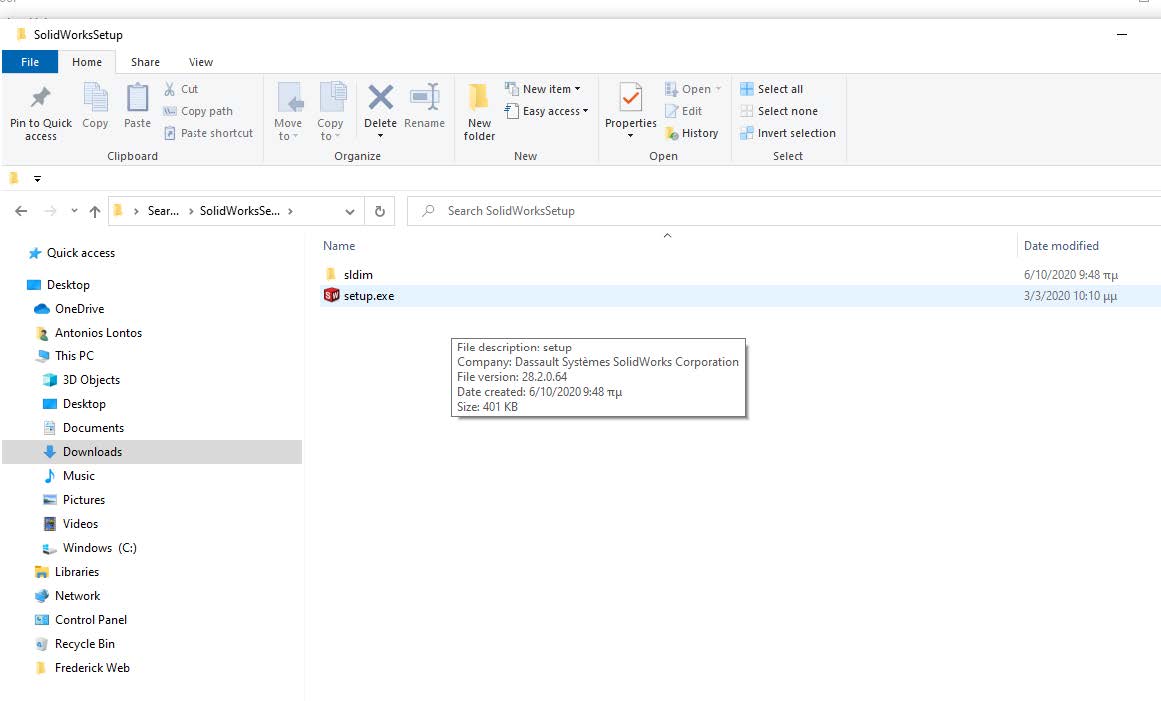This screenshot has width=1161, height=701.
Task: Open the Recent locations dropdown arrow
Action: [74, 211]
